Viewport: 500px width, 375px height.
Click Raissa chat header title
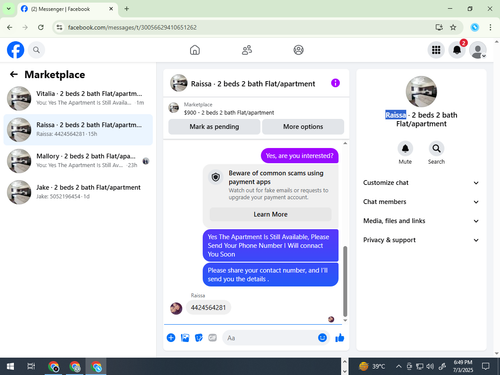pos(253,84)
